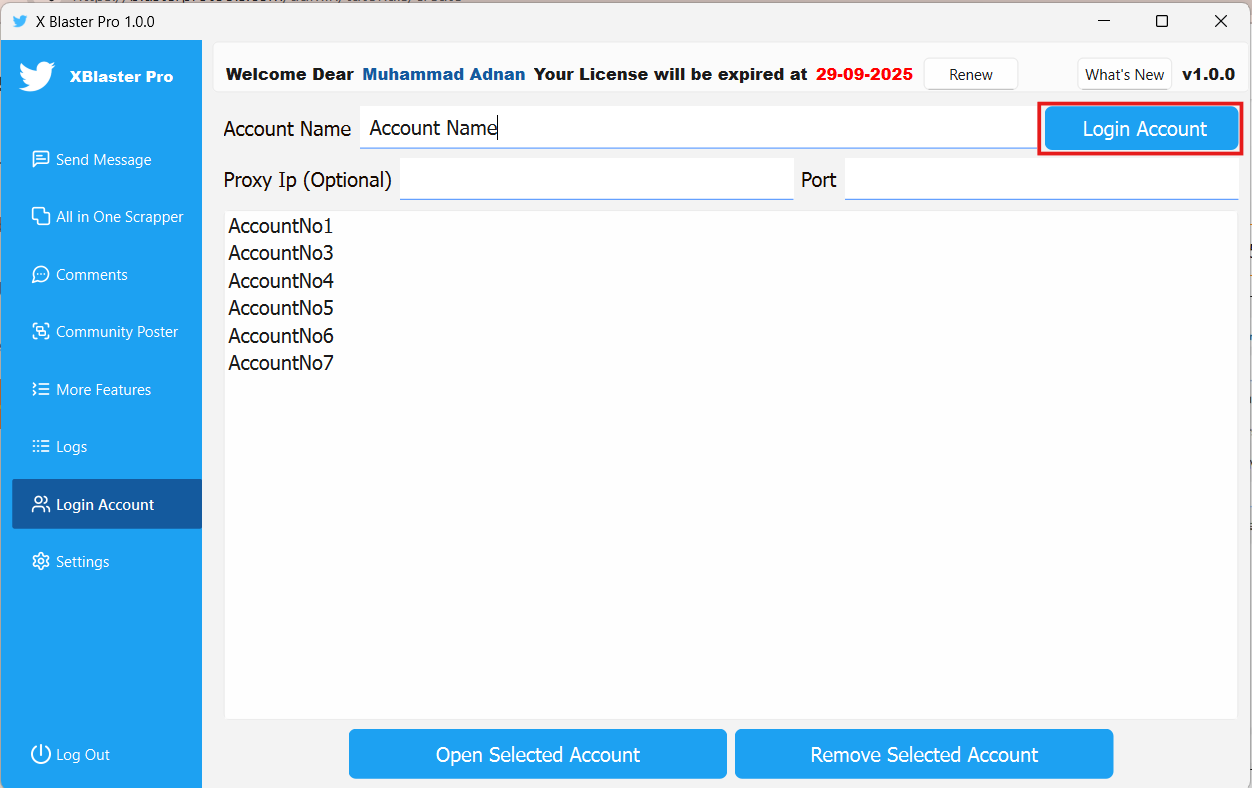Focus the Account Name text field
Viewport: 1252px width, 788px height.
coord(697,128)
